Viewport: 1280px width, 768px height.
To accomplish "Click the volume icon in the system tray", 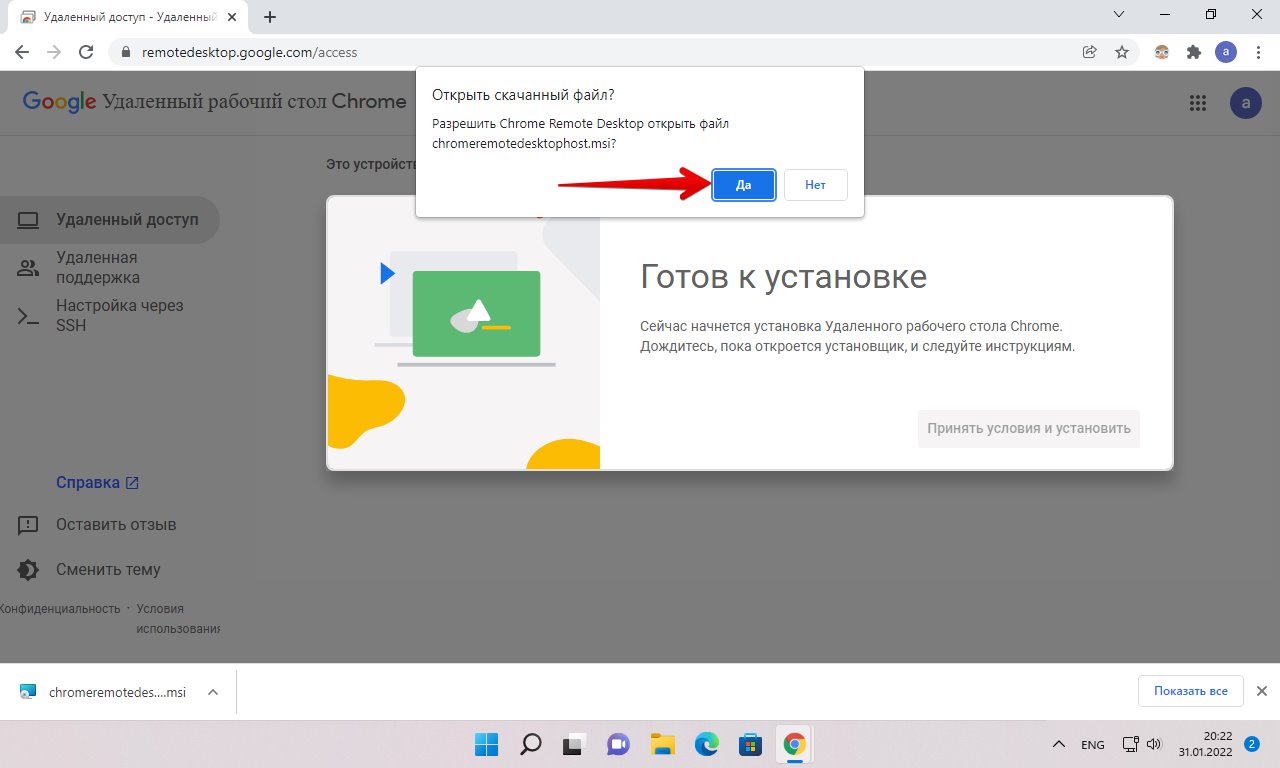I will pos(1153,744).
